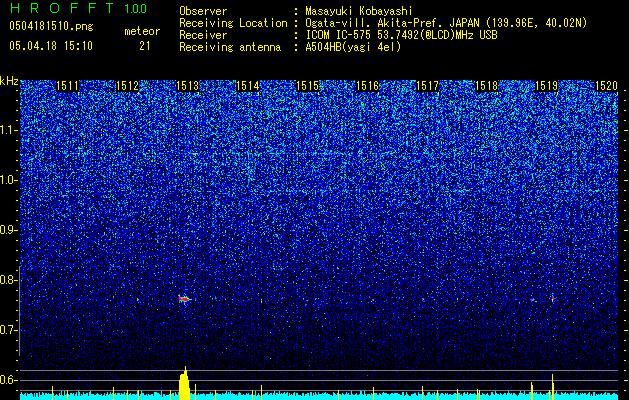Click the "Receiving antenna" label
This screenshot has height=400, width=629.
point(230,47)
